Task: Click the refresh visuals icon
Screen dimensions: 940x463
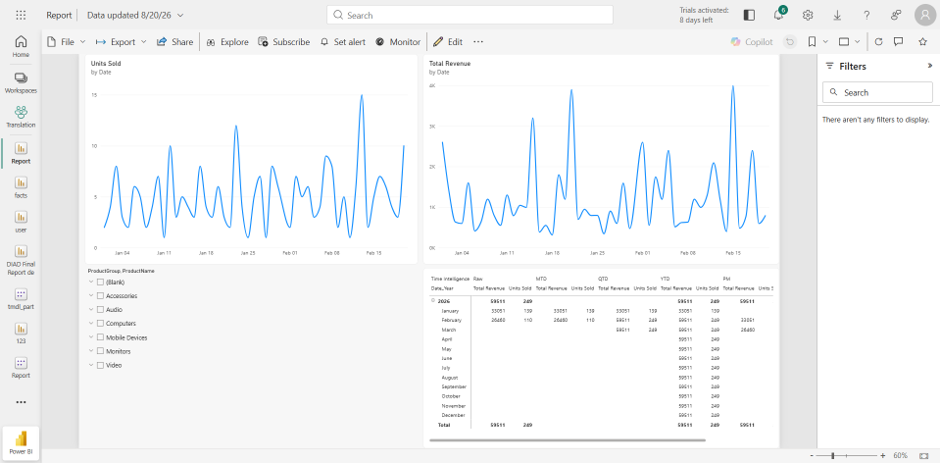Action: (878, 42)
